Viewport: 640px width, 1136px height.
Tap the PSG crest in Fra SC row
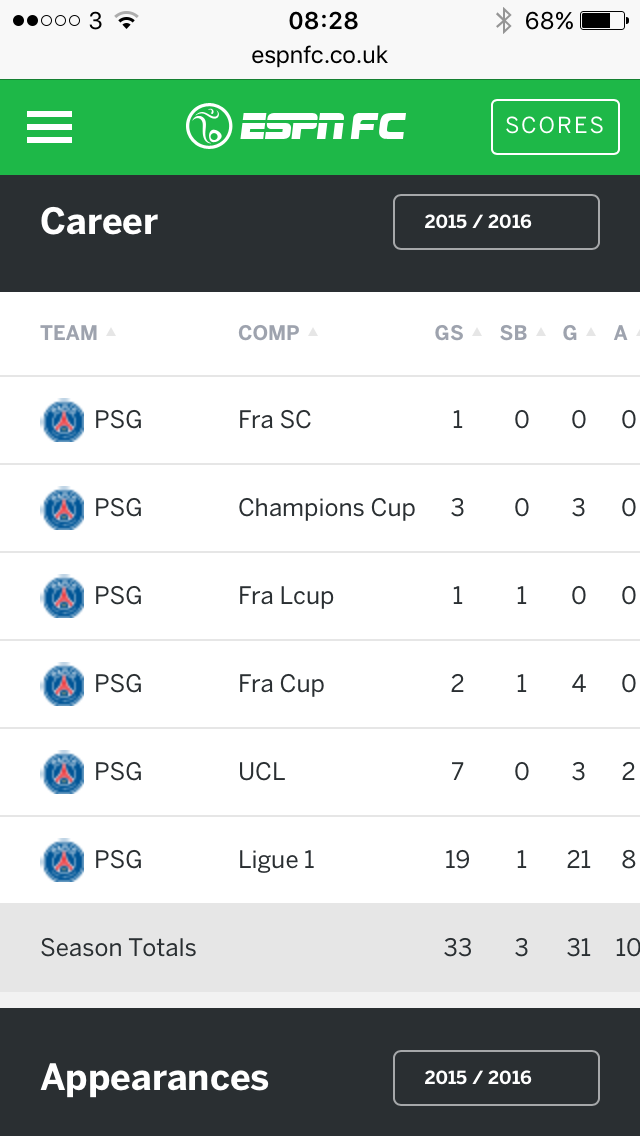pos(63,421)
